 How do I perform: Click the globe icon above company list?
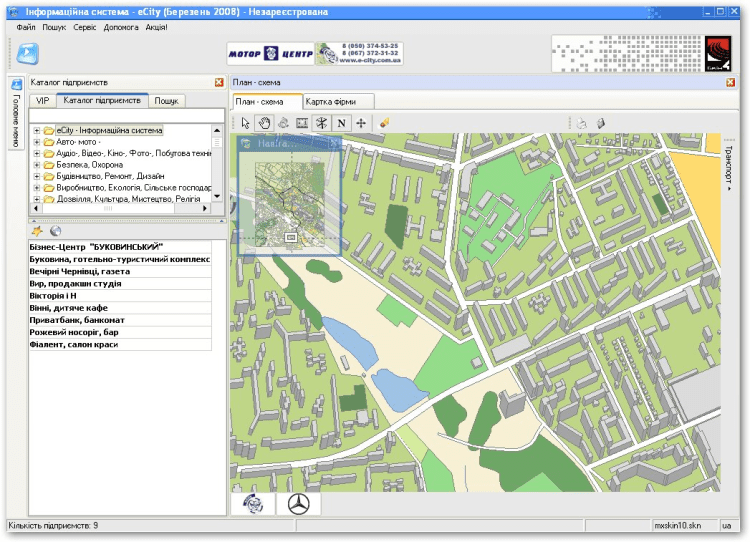pyautogui.click(x=56, y=231)
